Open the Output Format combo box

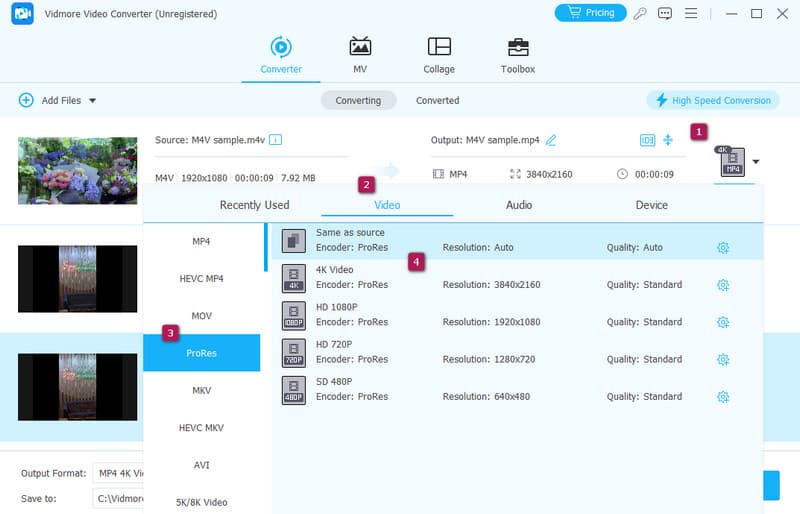click(118, 473)
